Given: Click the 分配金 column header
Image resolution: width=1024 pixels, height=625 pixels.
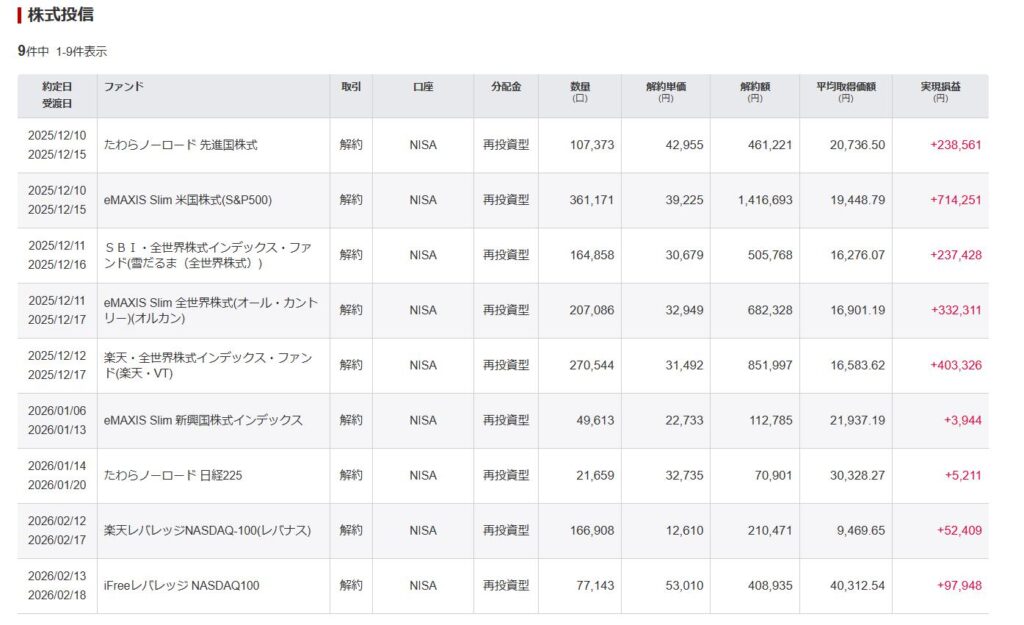Looking at the screenshot, I should (x=506, y=87).
